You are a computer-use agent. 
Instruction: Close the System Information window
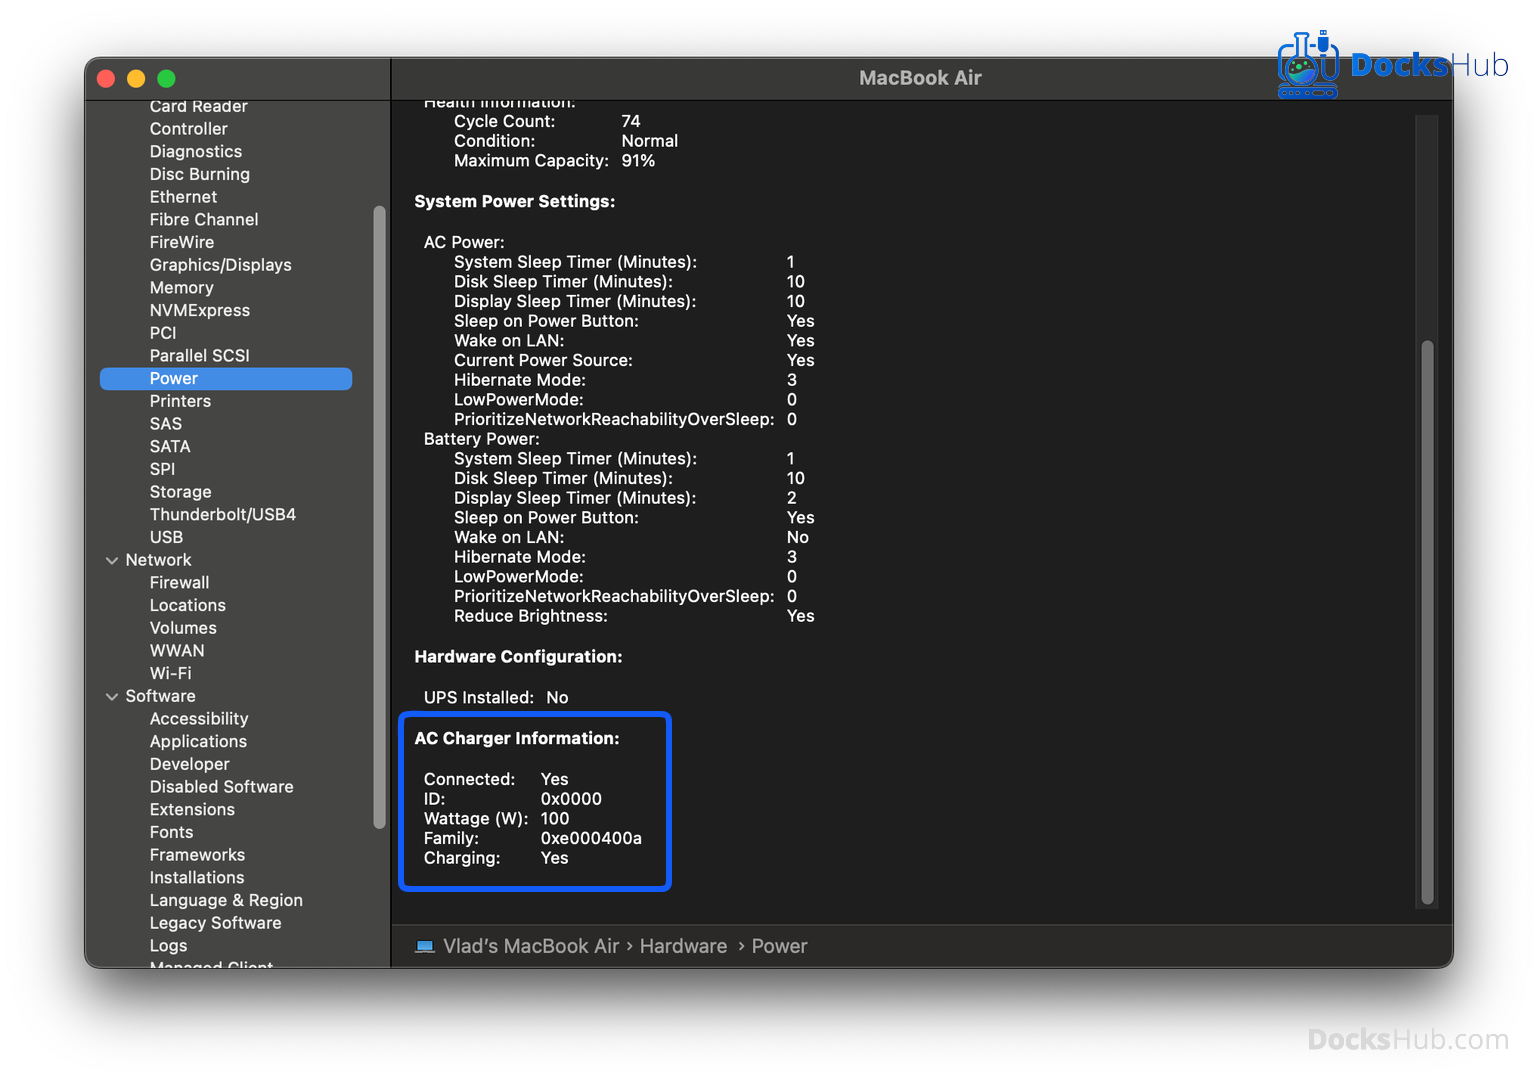click(x=106, y=78)
